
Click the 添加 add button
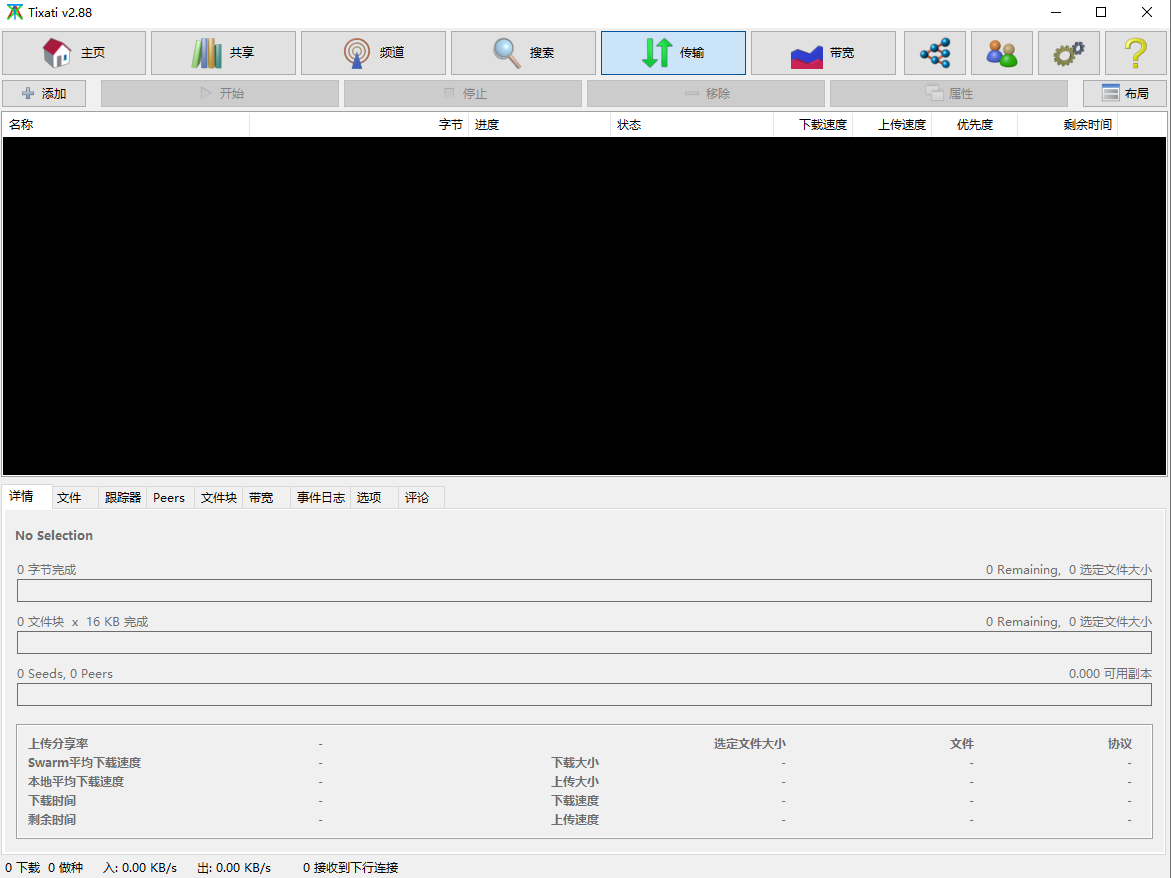coord(44,94)
